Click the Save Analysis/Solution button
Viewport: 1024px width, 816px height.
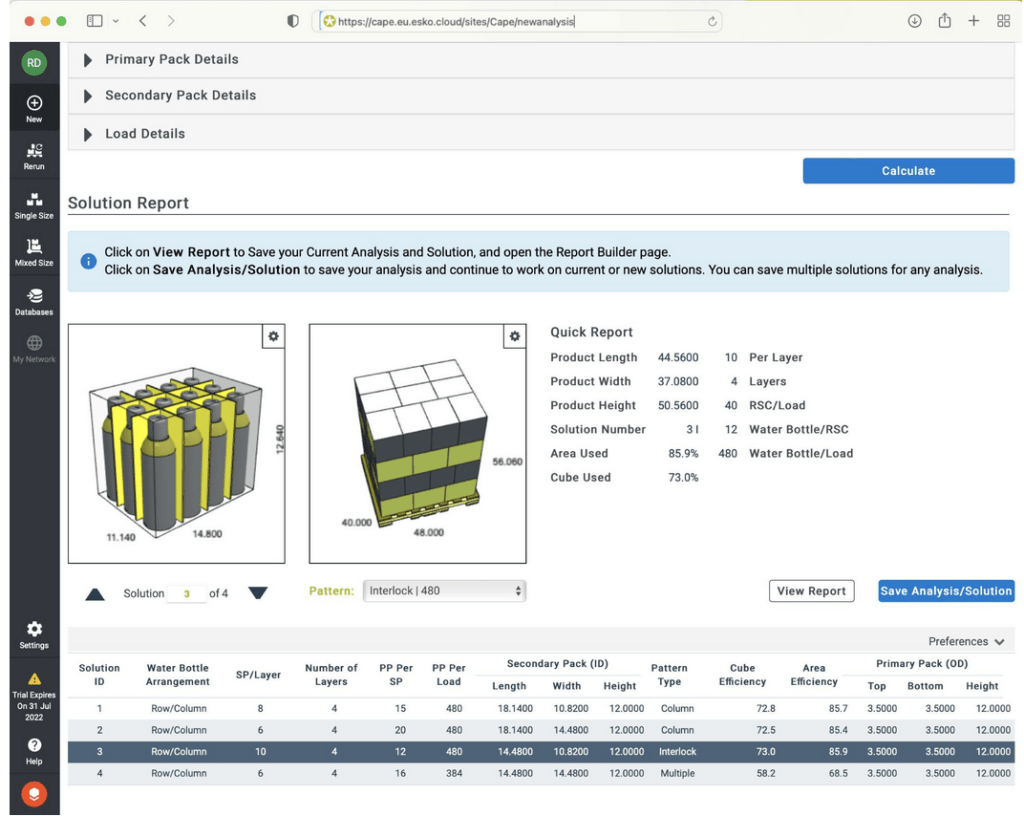pyautogui.click(x=946, y=591)
